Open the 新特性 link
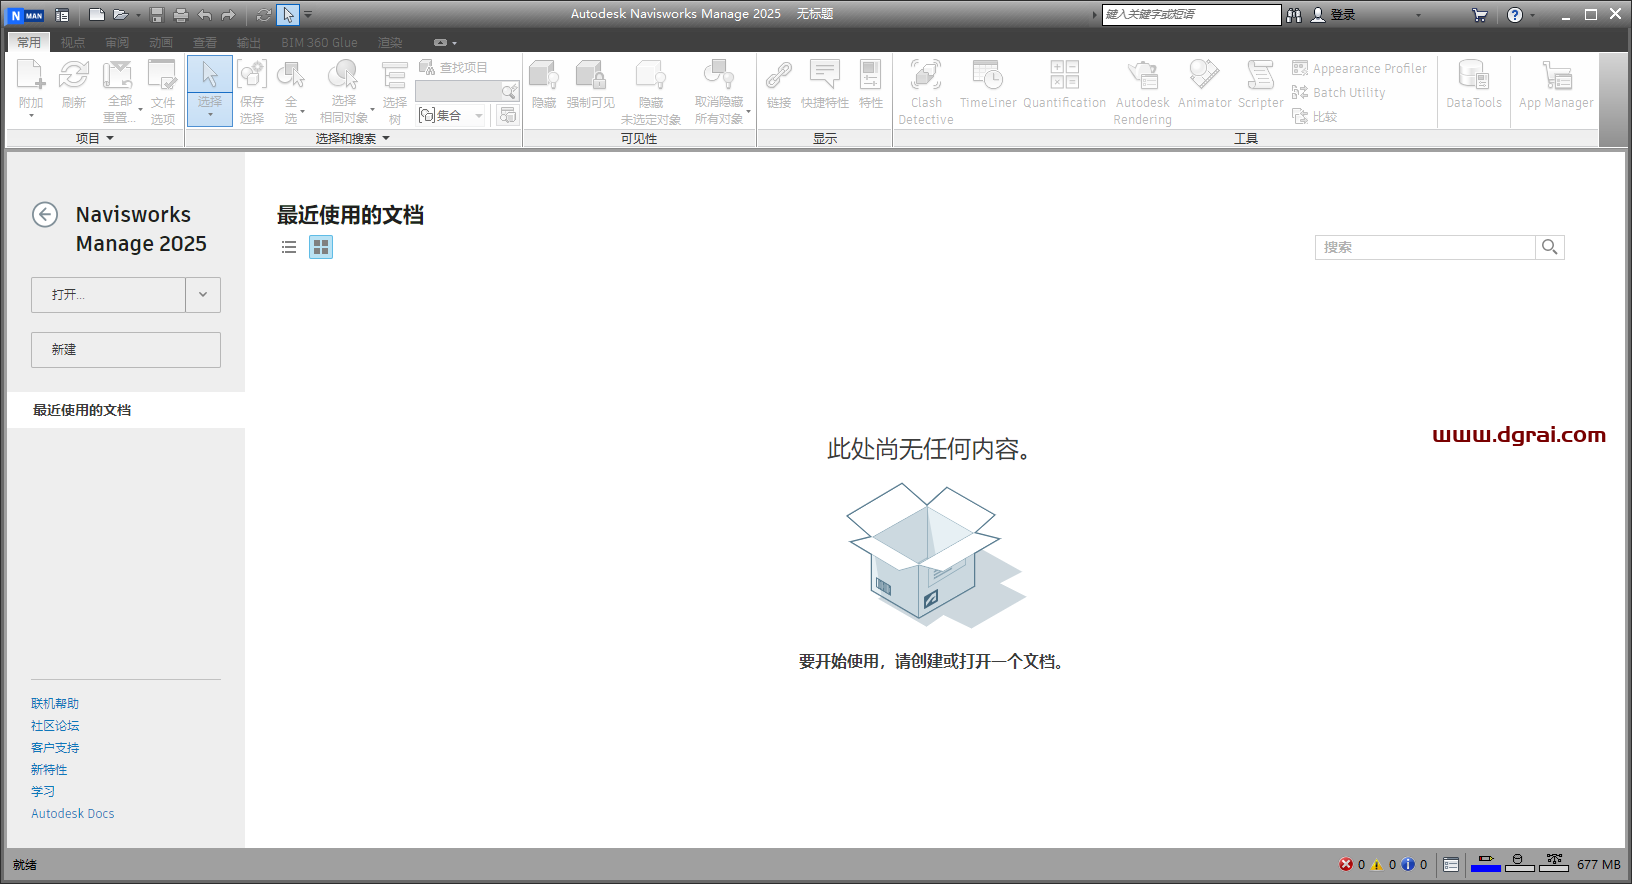 (49, 770)
